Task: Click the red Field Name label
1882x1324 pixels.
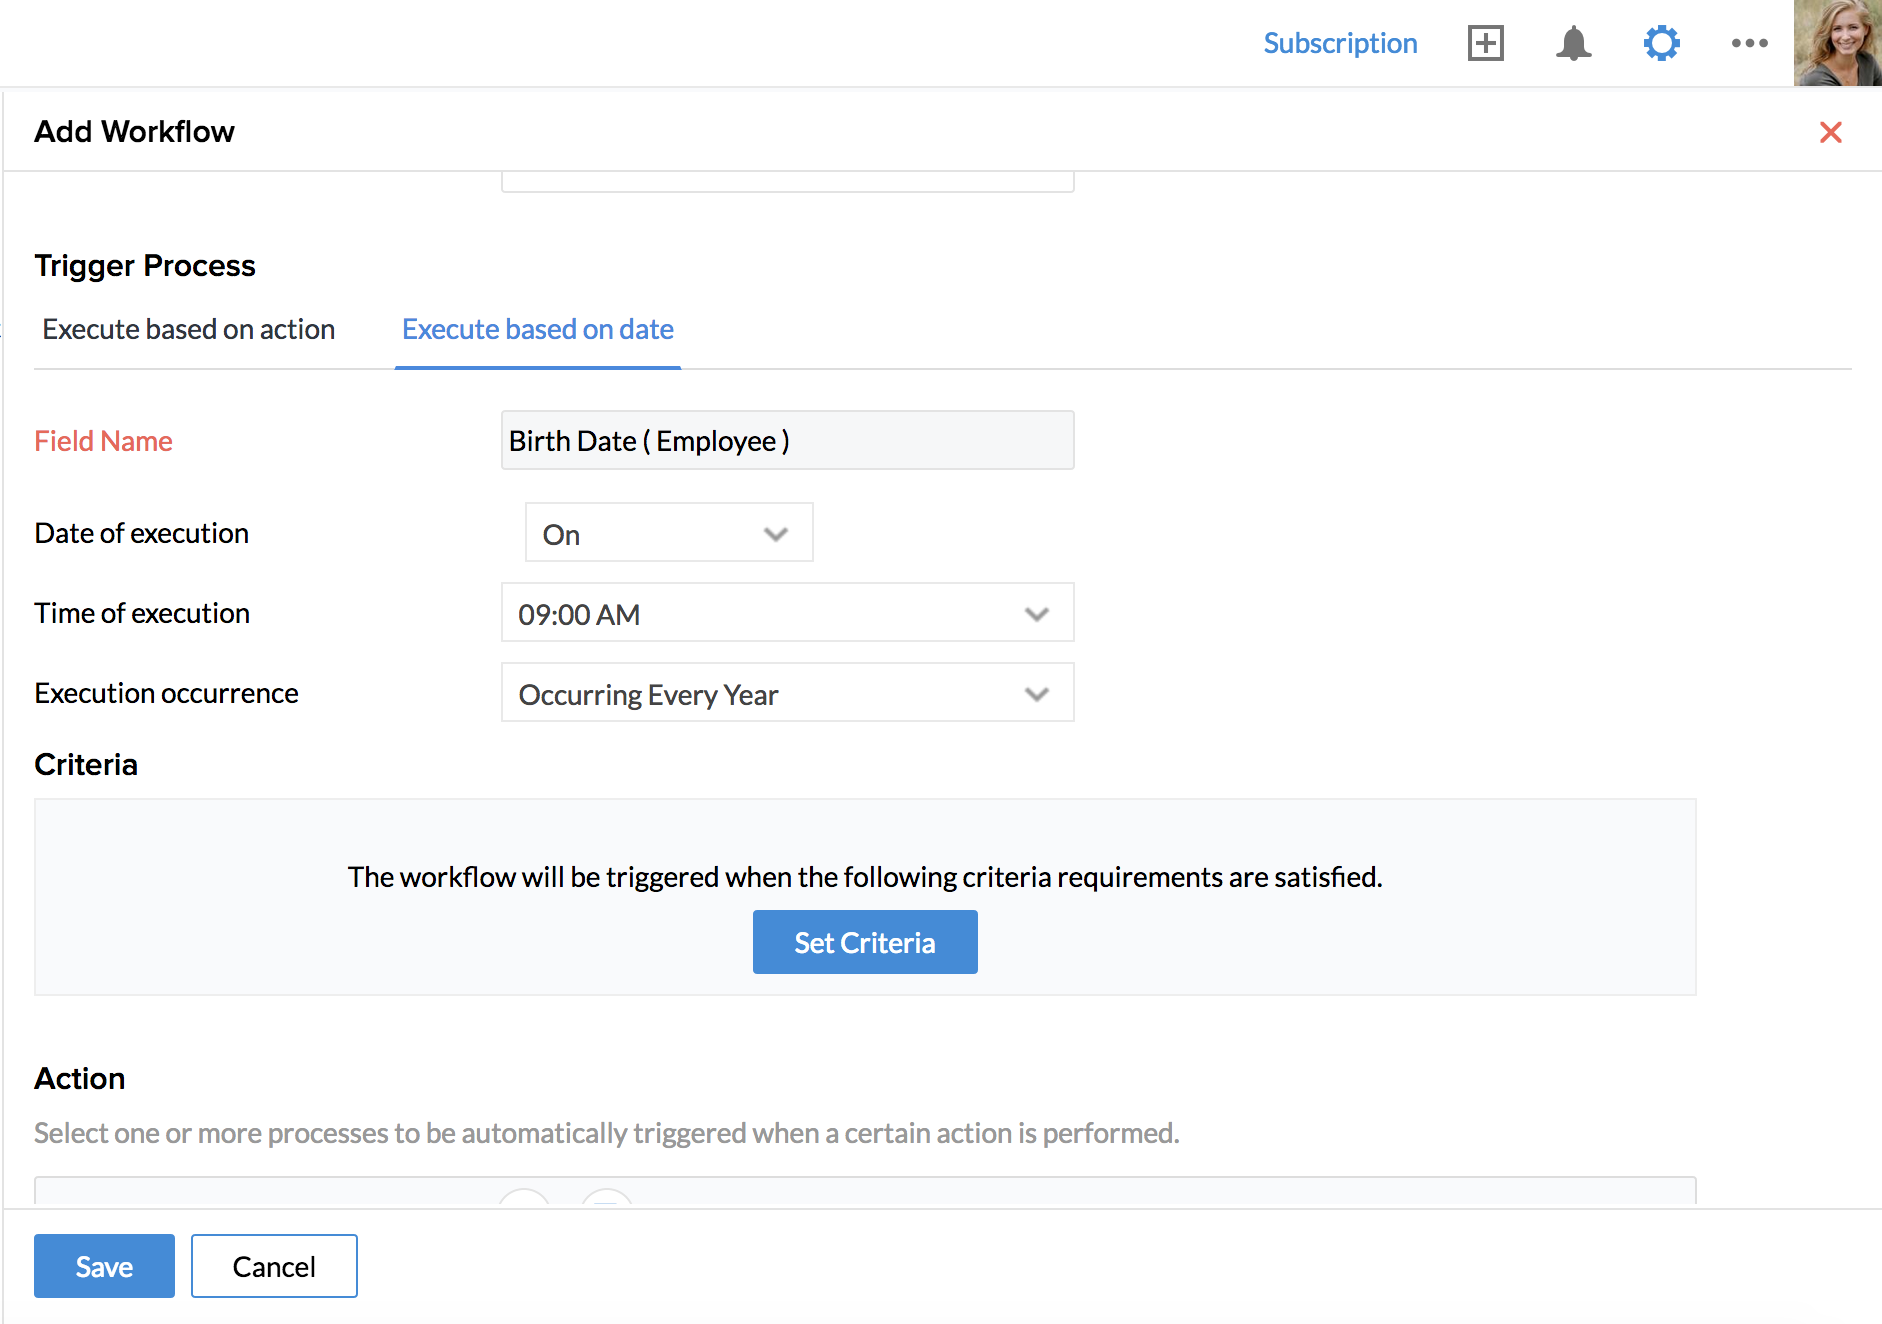Action: coord(103,441)
